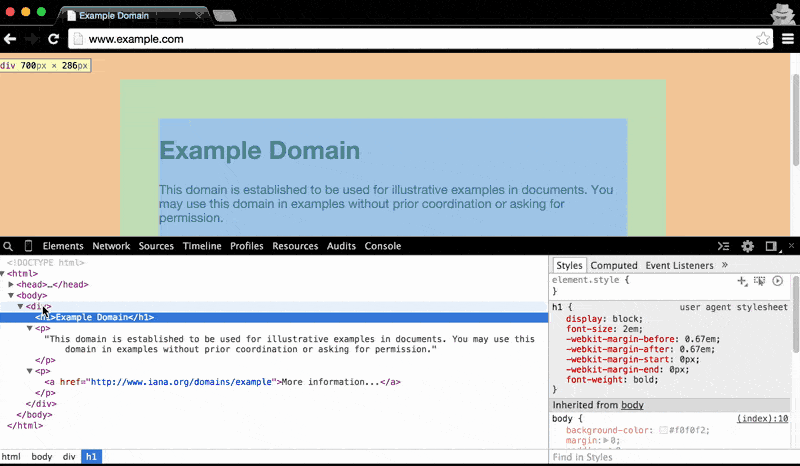The width and height of the screenshot is (800, 466).
Task: Open the Resources panel
Action: point(295,246)
